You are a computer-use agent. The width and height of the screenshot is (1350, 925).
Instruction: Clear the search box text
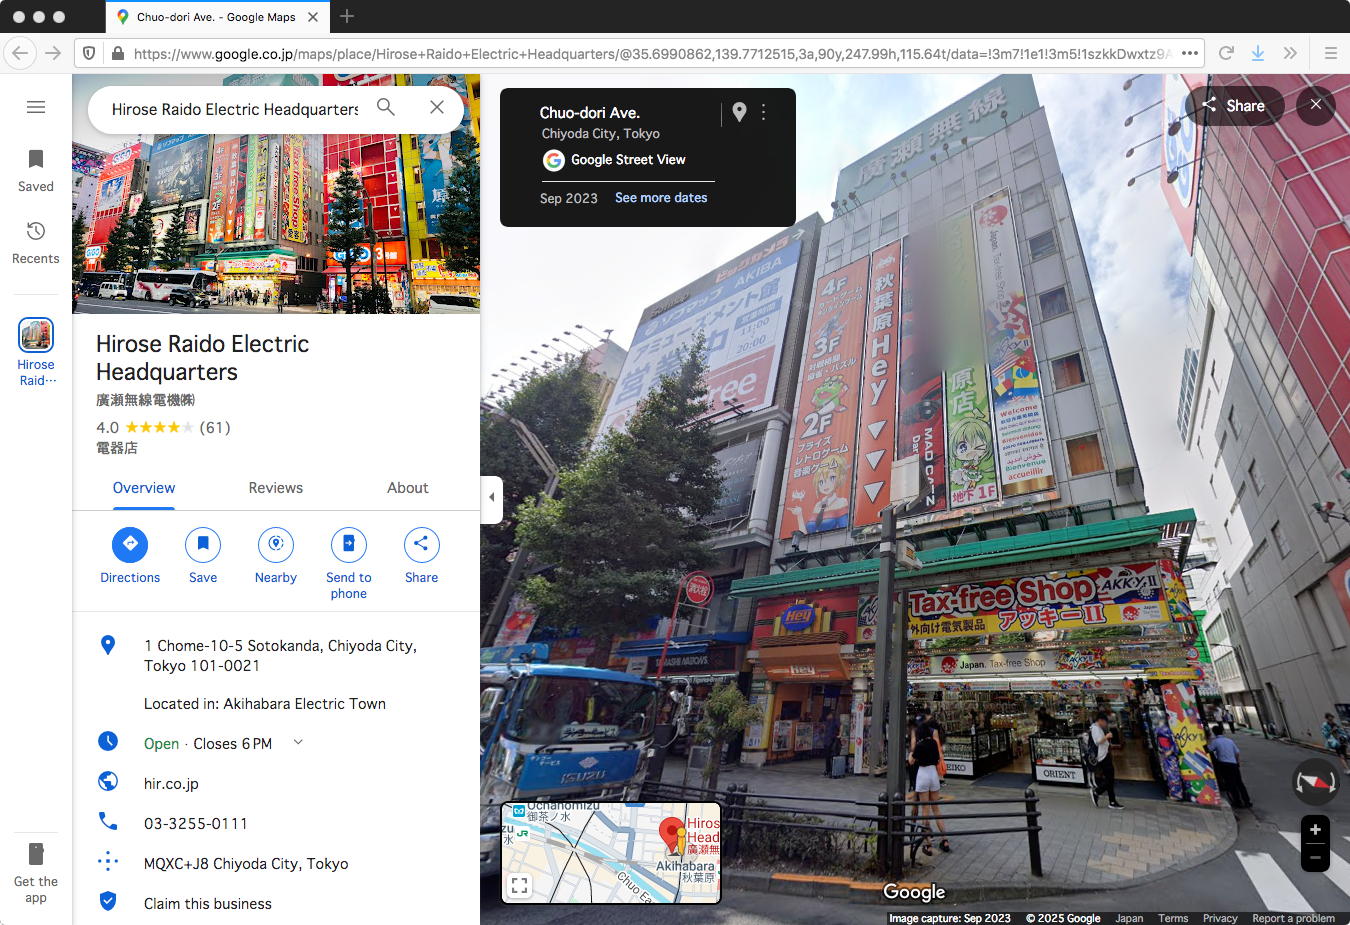point(437,107)
